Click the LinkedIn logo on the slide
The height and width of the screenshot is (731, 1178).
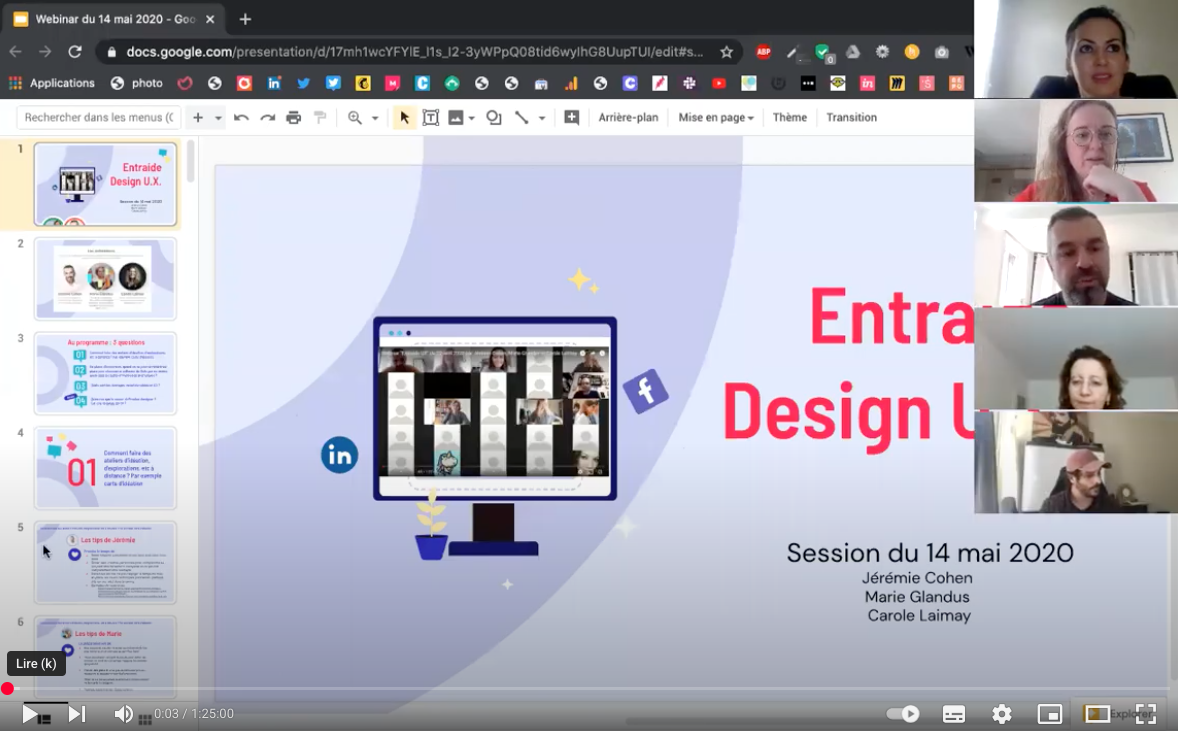click(x=340, y=455)
